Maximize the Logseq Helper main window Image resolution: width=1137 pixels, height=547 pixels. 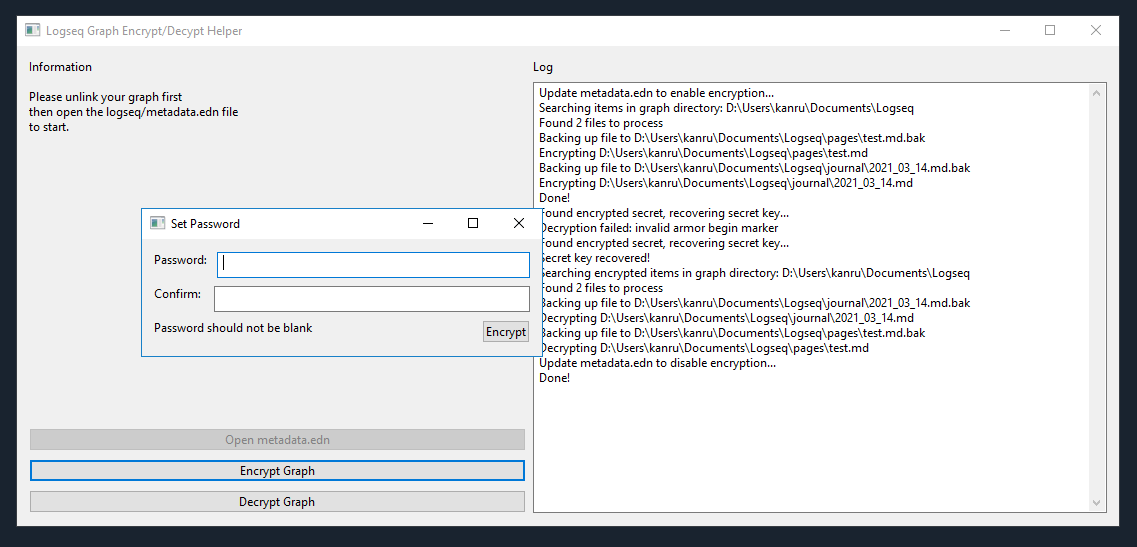[1050, 30]
